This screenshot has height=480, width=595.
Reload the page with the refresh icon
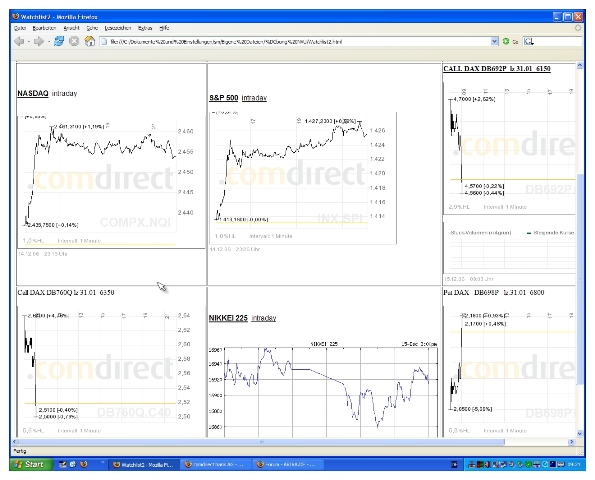58,41
